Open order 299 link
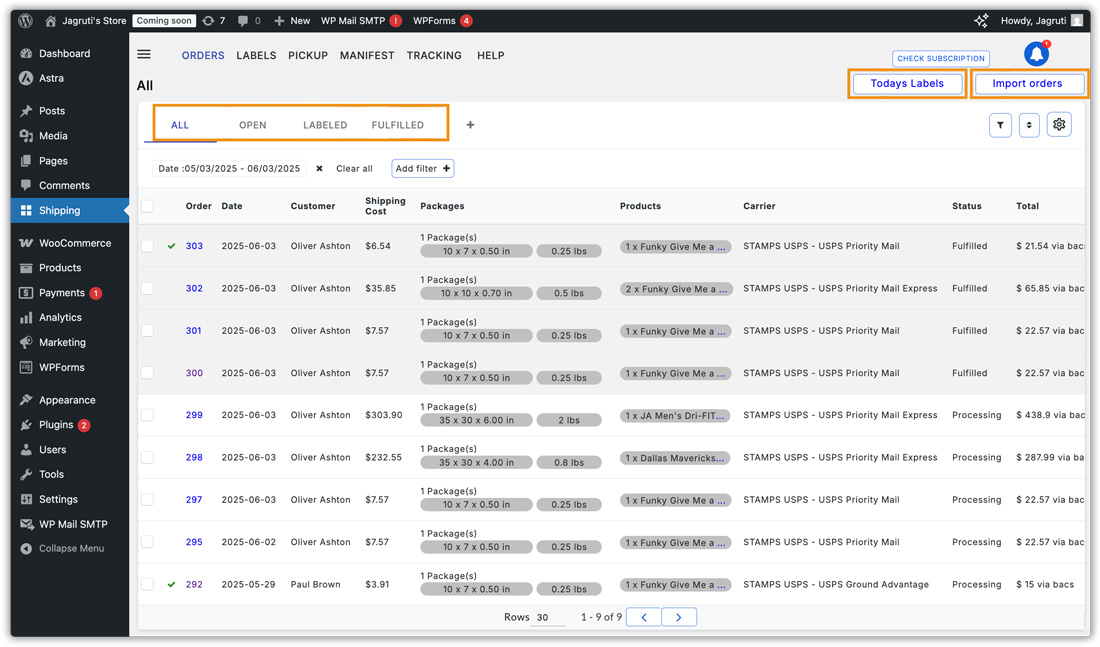The height and width of the screenshot is (647, 1100). click(194, 415)
